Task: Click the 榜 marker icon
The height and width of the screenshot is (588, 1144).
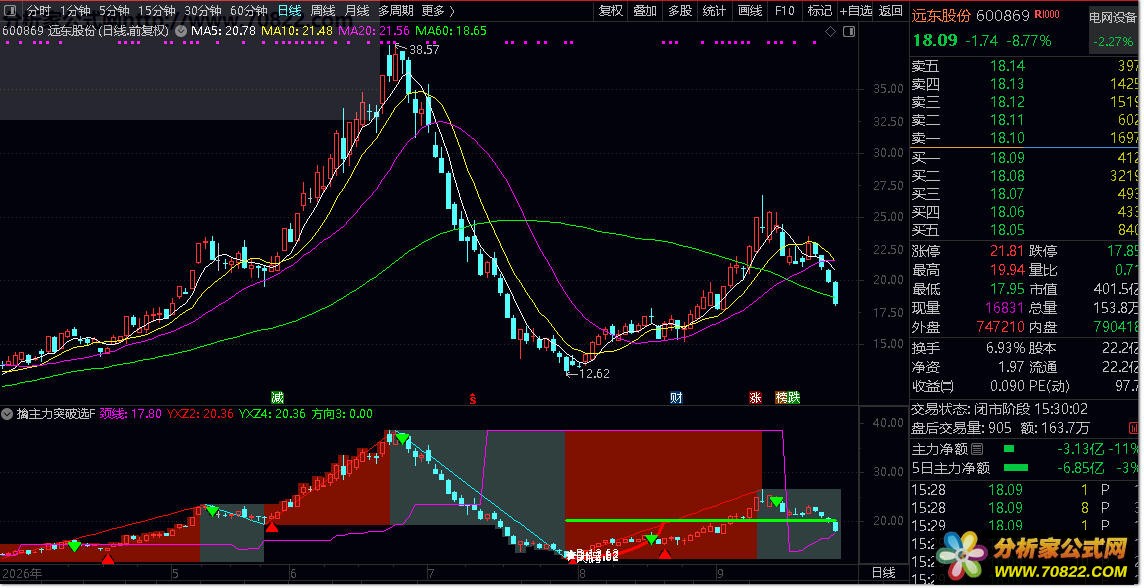Action: (781, 398)
